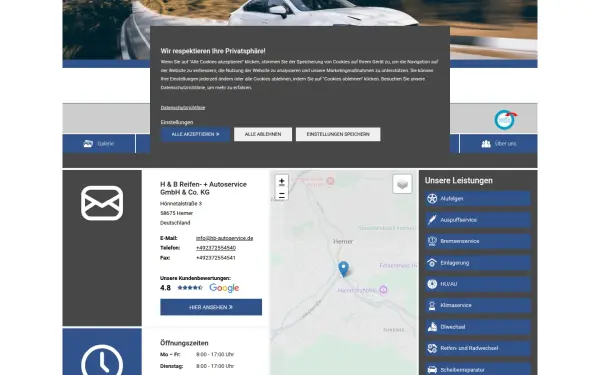The width and height of the screenshot is (600, 375).
Task: Open Reifen- und Radwechsel service
Action: pyautogui.click(x=478, y=348)
